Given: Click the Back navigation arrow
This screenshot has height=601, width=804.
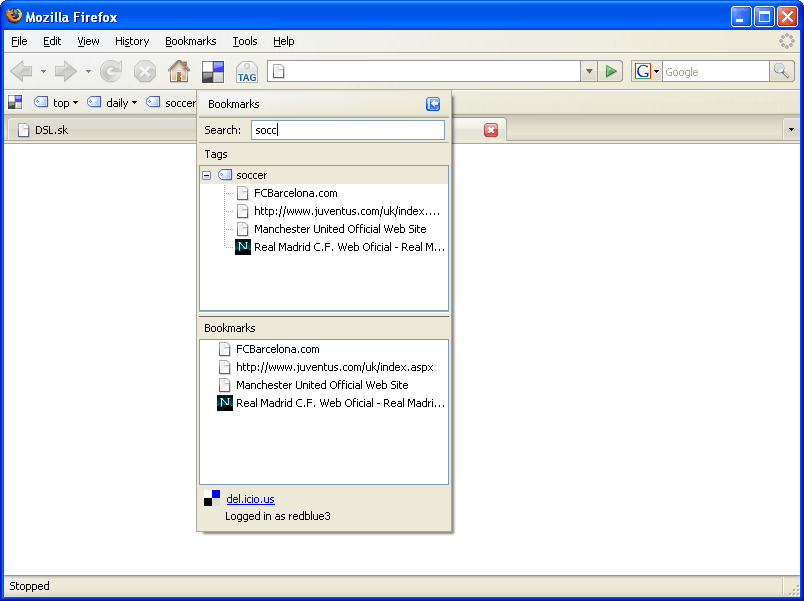Looking at the screenshot, I should [21, 72].
